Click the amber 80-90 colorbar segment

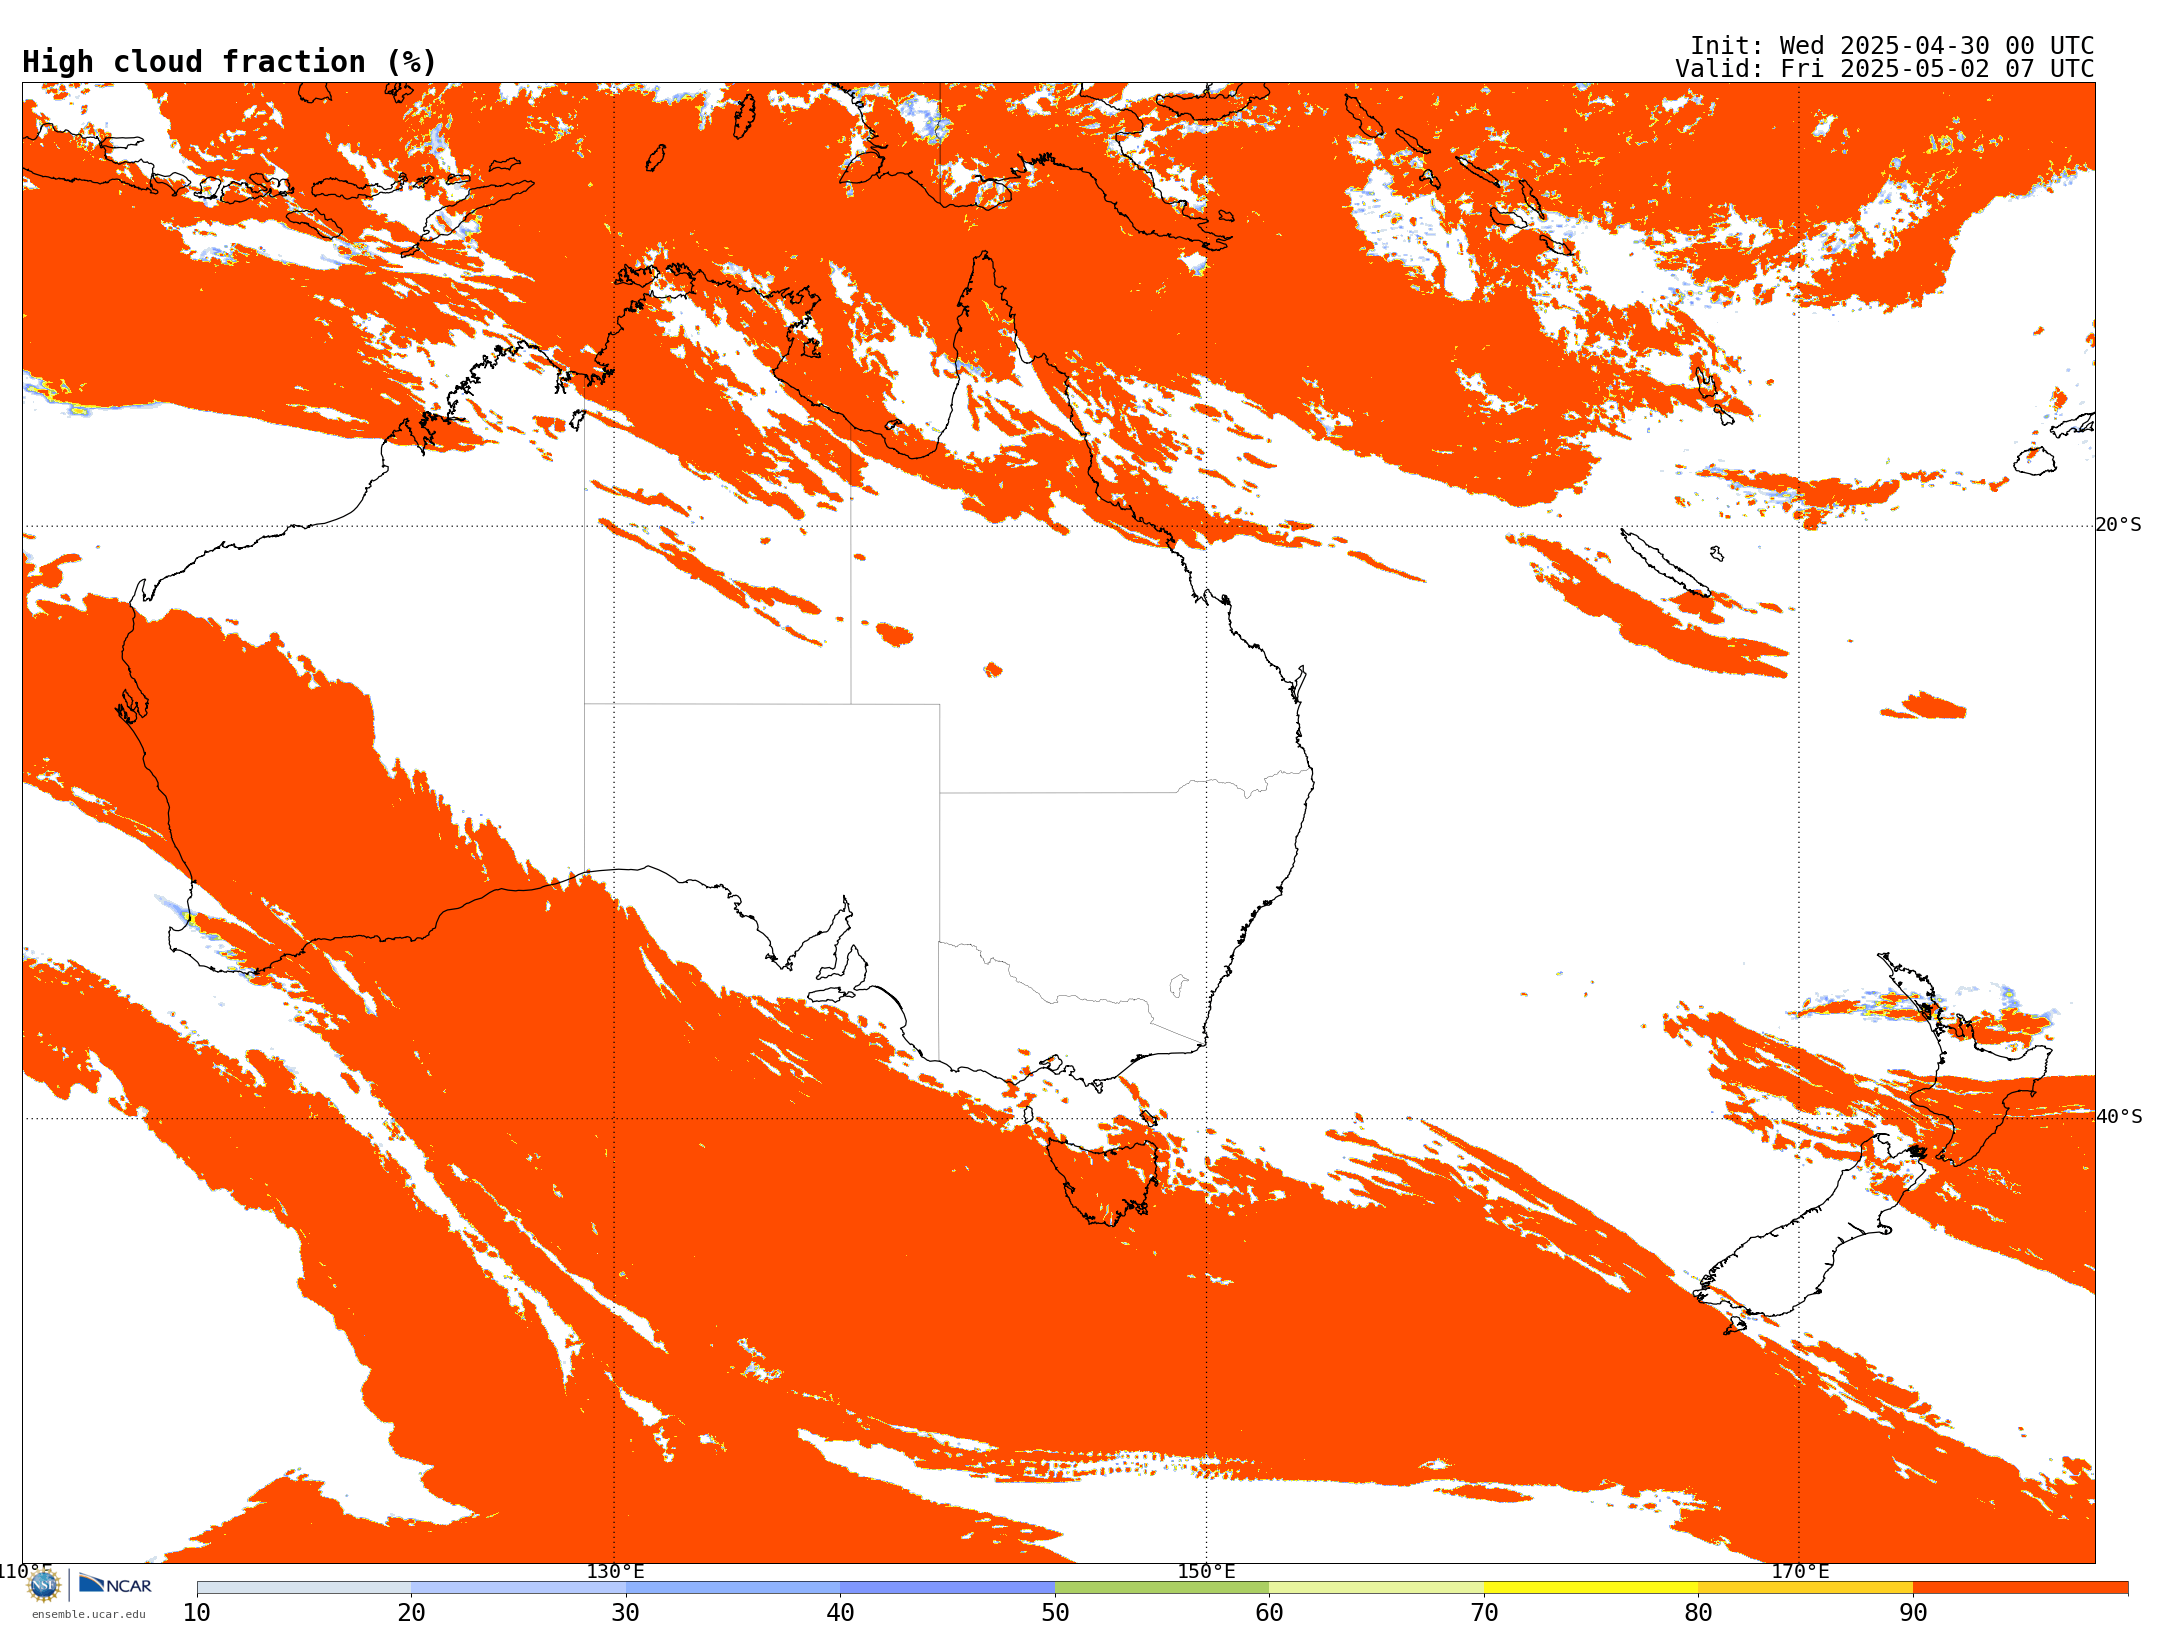[1805, 1588]
